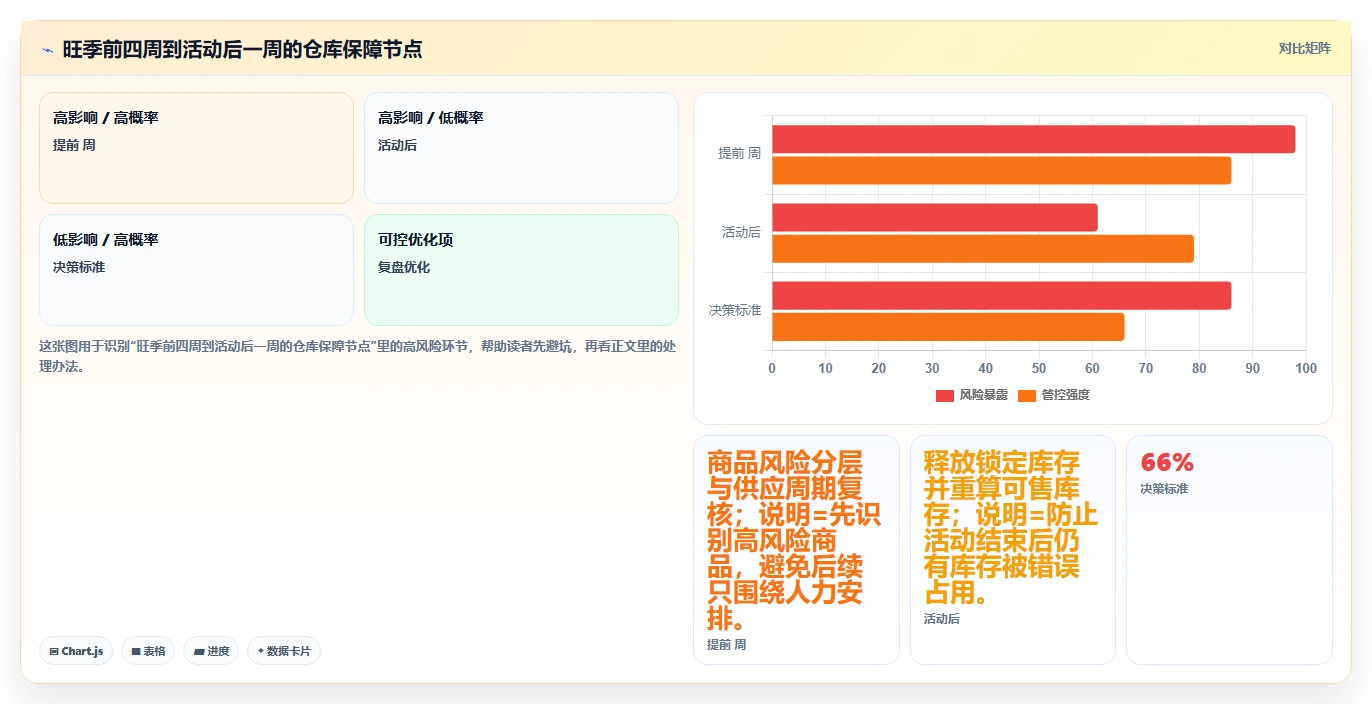1372x704 pixels.
Task: Click the 决策标准 y-axis label on chart
Action: (x=735, y=310)
